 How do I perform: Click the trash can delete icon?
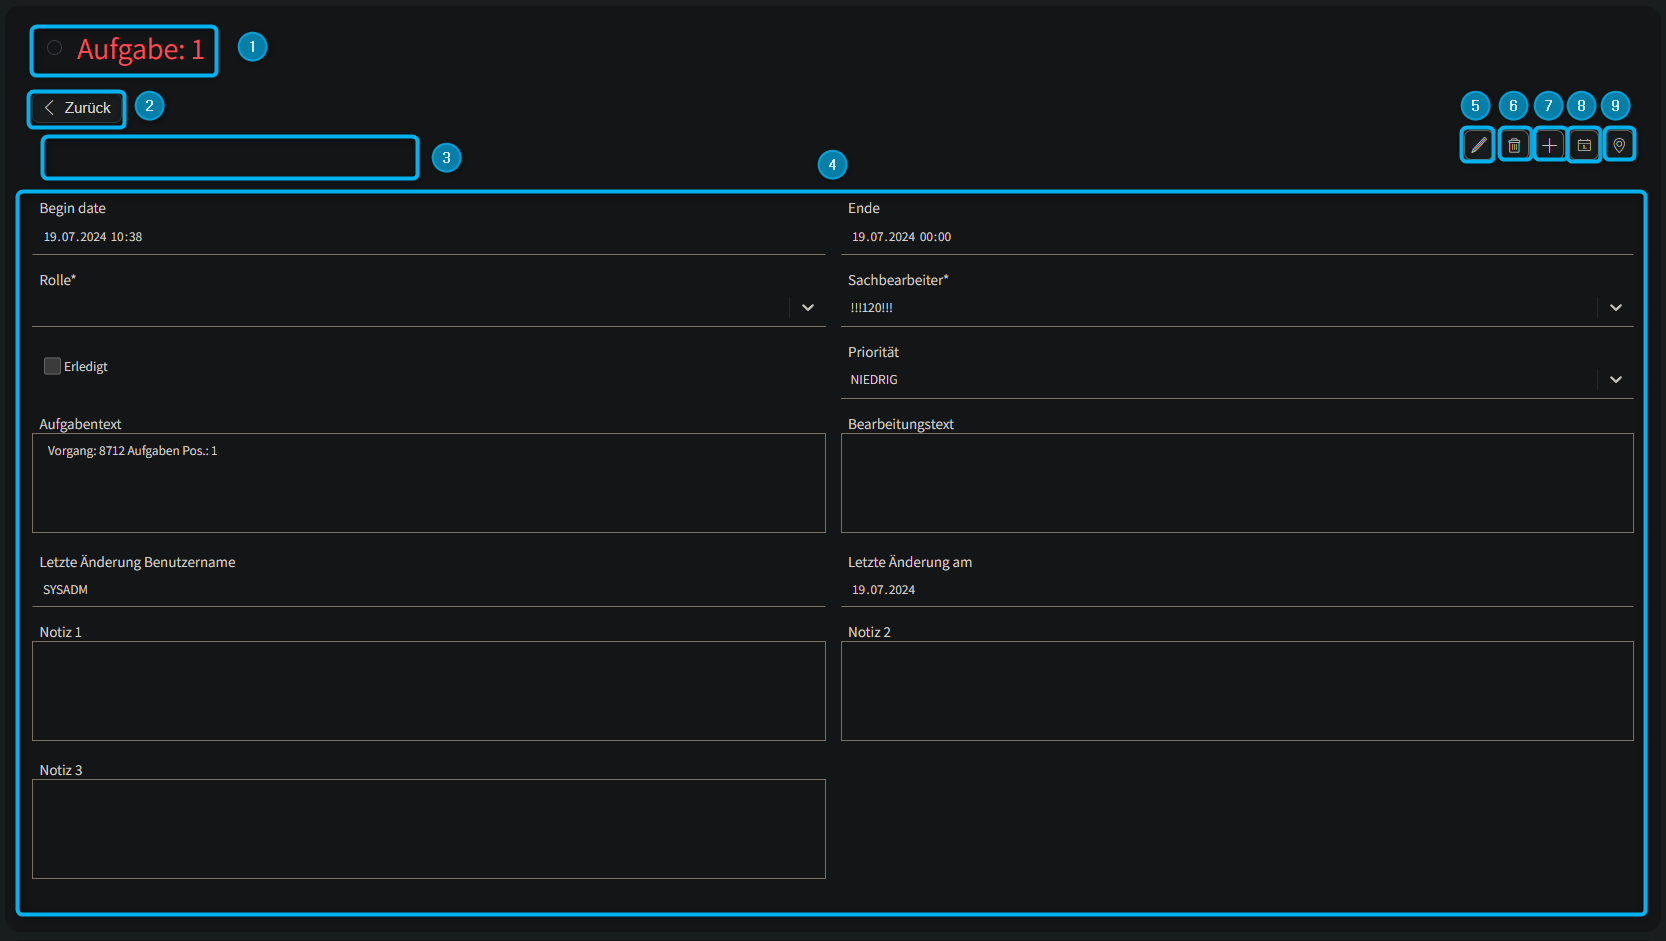point(1514,145)
